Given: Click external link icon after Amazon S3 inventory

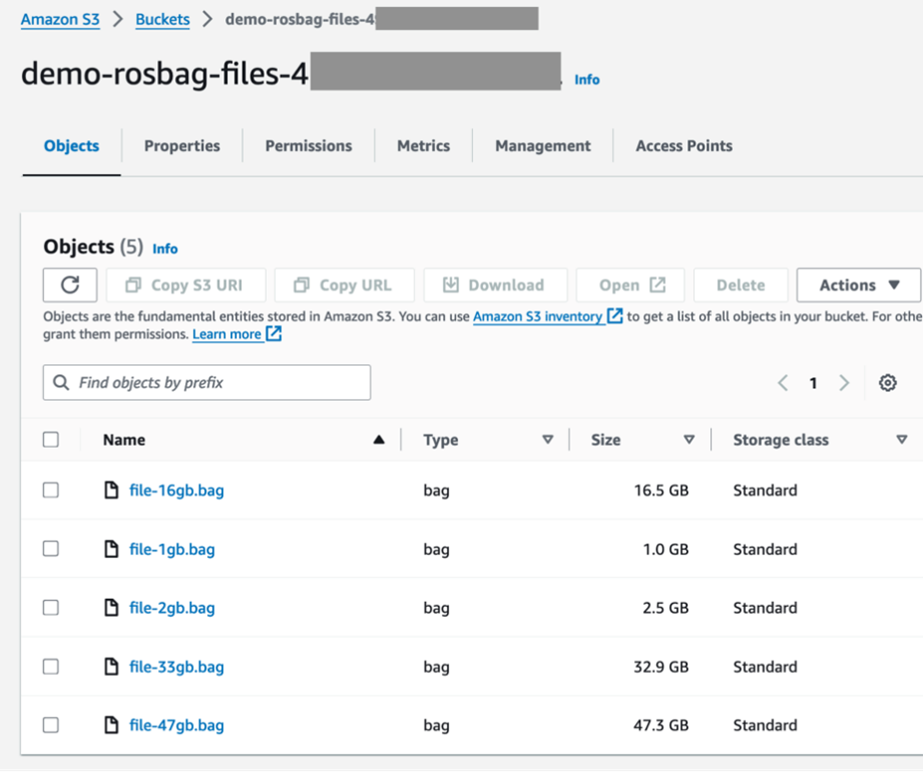Looking at the screenshot, I should tap(615, 316).
